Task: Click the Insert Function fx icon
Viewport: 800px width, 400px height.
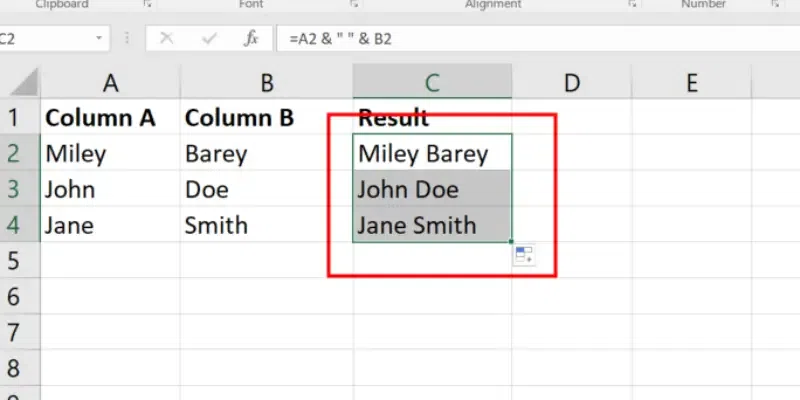Action: (253, 39)
